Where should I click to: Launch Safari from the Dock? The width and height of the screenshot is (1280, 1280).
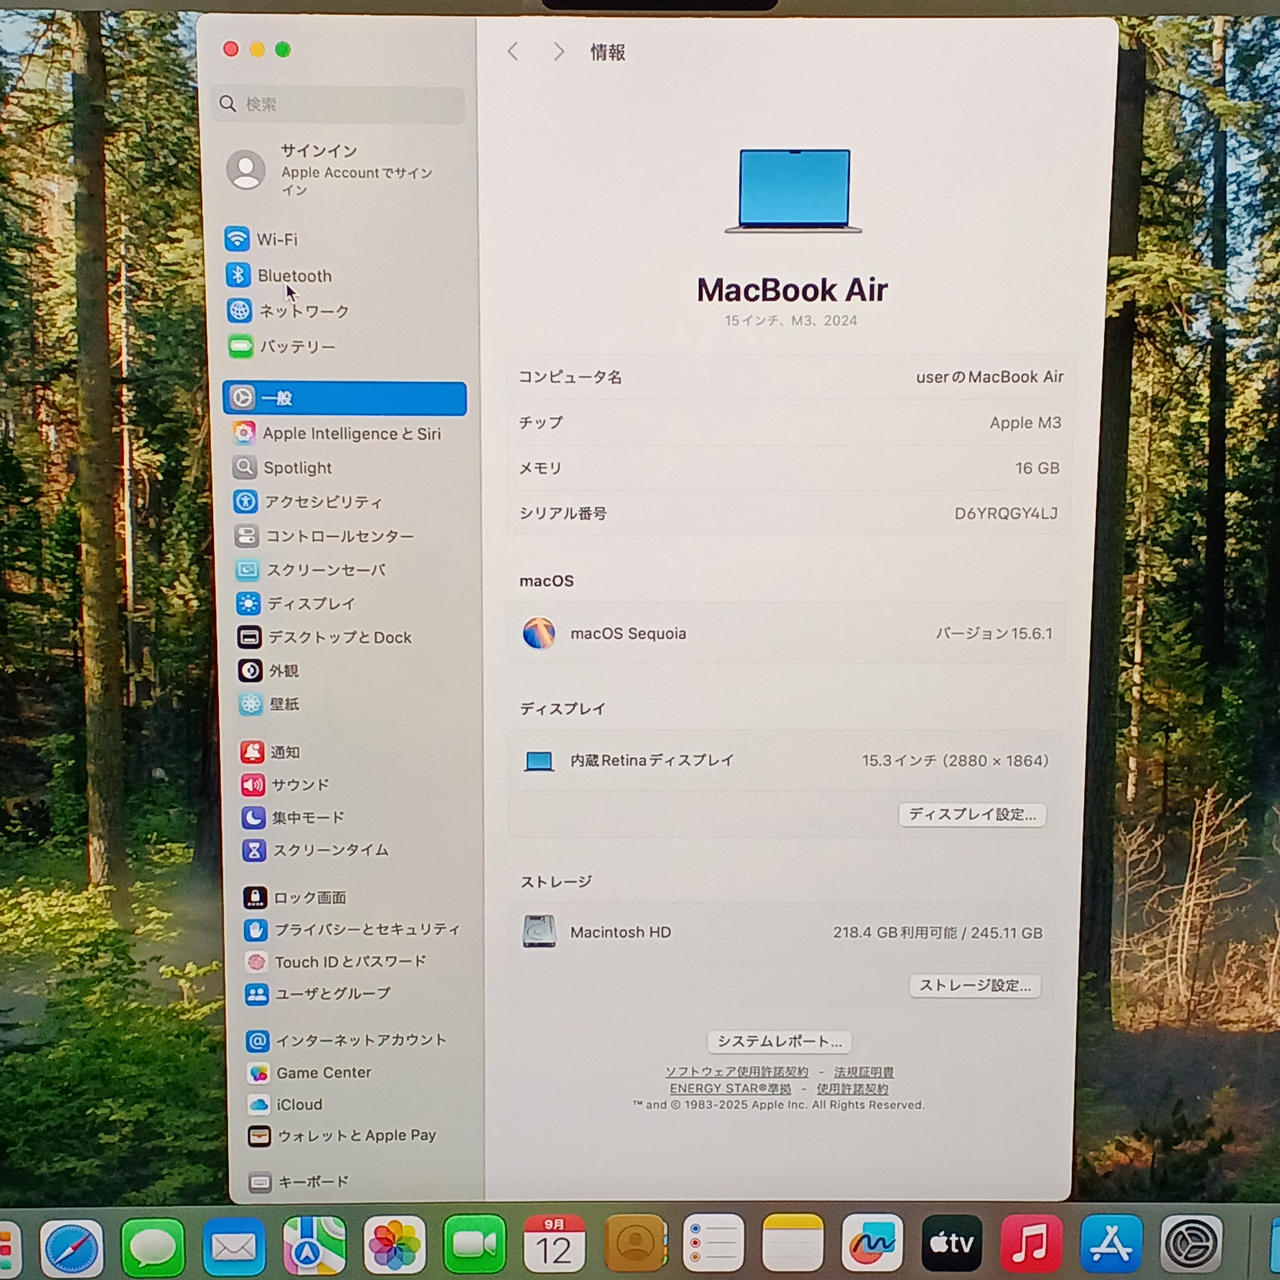[72, 1246]
